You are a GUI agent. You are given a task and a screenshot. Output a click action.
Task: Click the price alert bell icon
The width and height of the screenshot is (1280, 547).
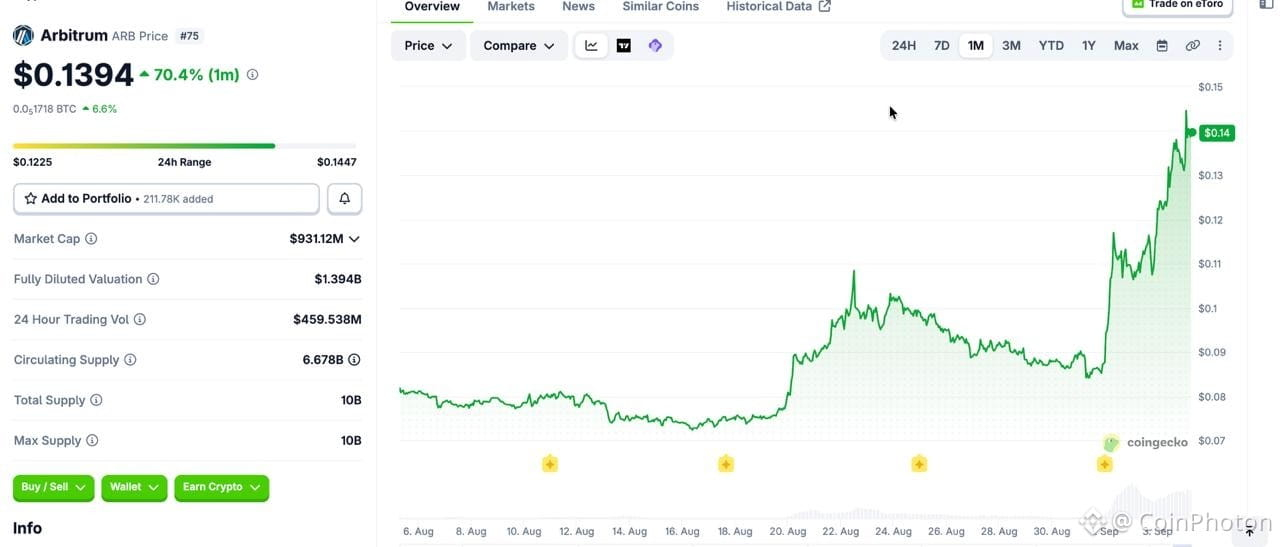point(344,199)
